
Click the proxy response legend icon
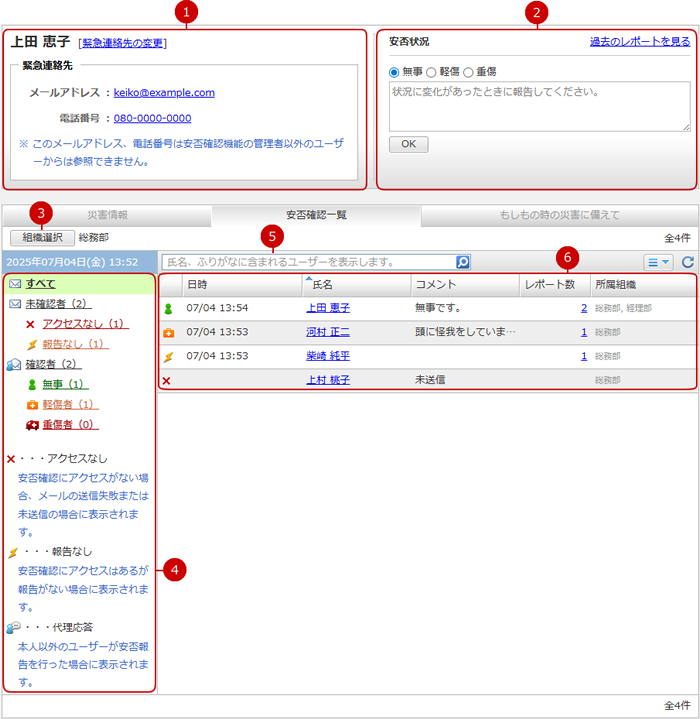pyautogui.click(x=14, y=627)
